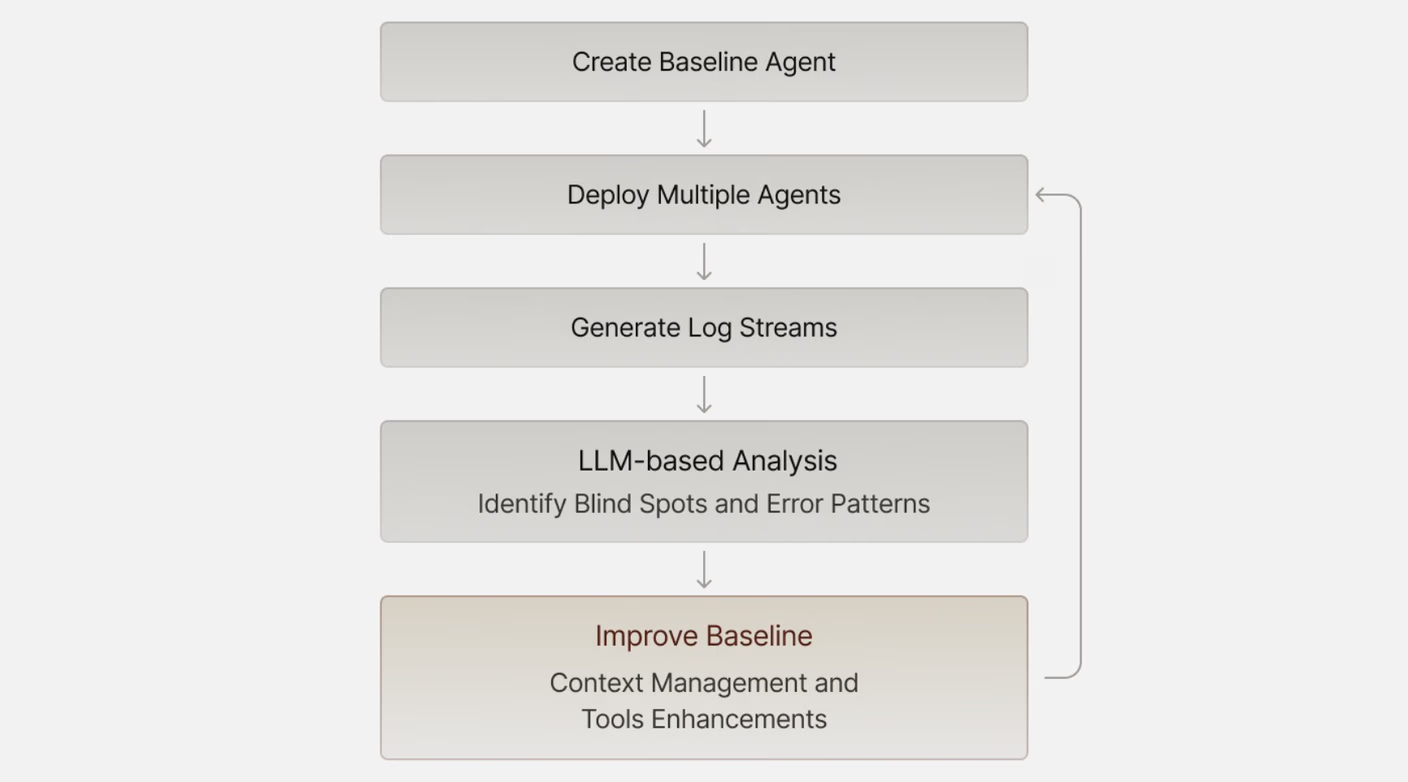Click the top curved corner of feedback loop
1408x782 pixels.
(x=1075, y=200)
